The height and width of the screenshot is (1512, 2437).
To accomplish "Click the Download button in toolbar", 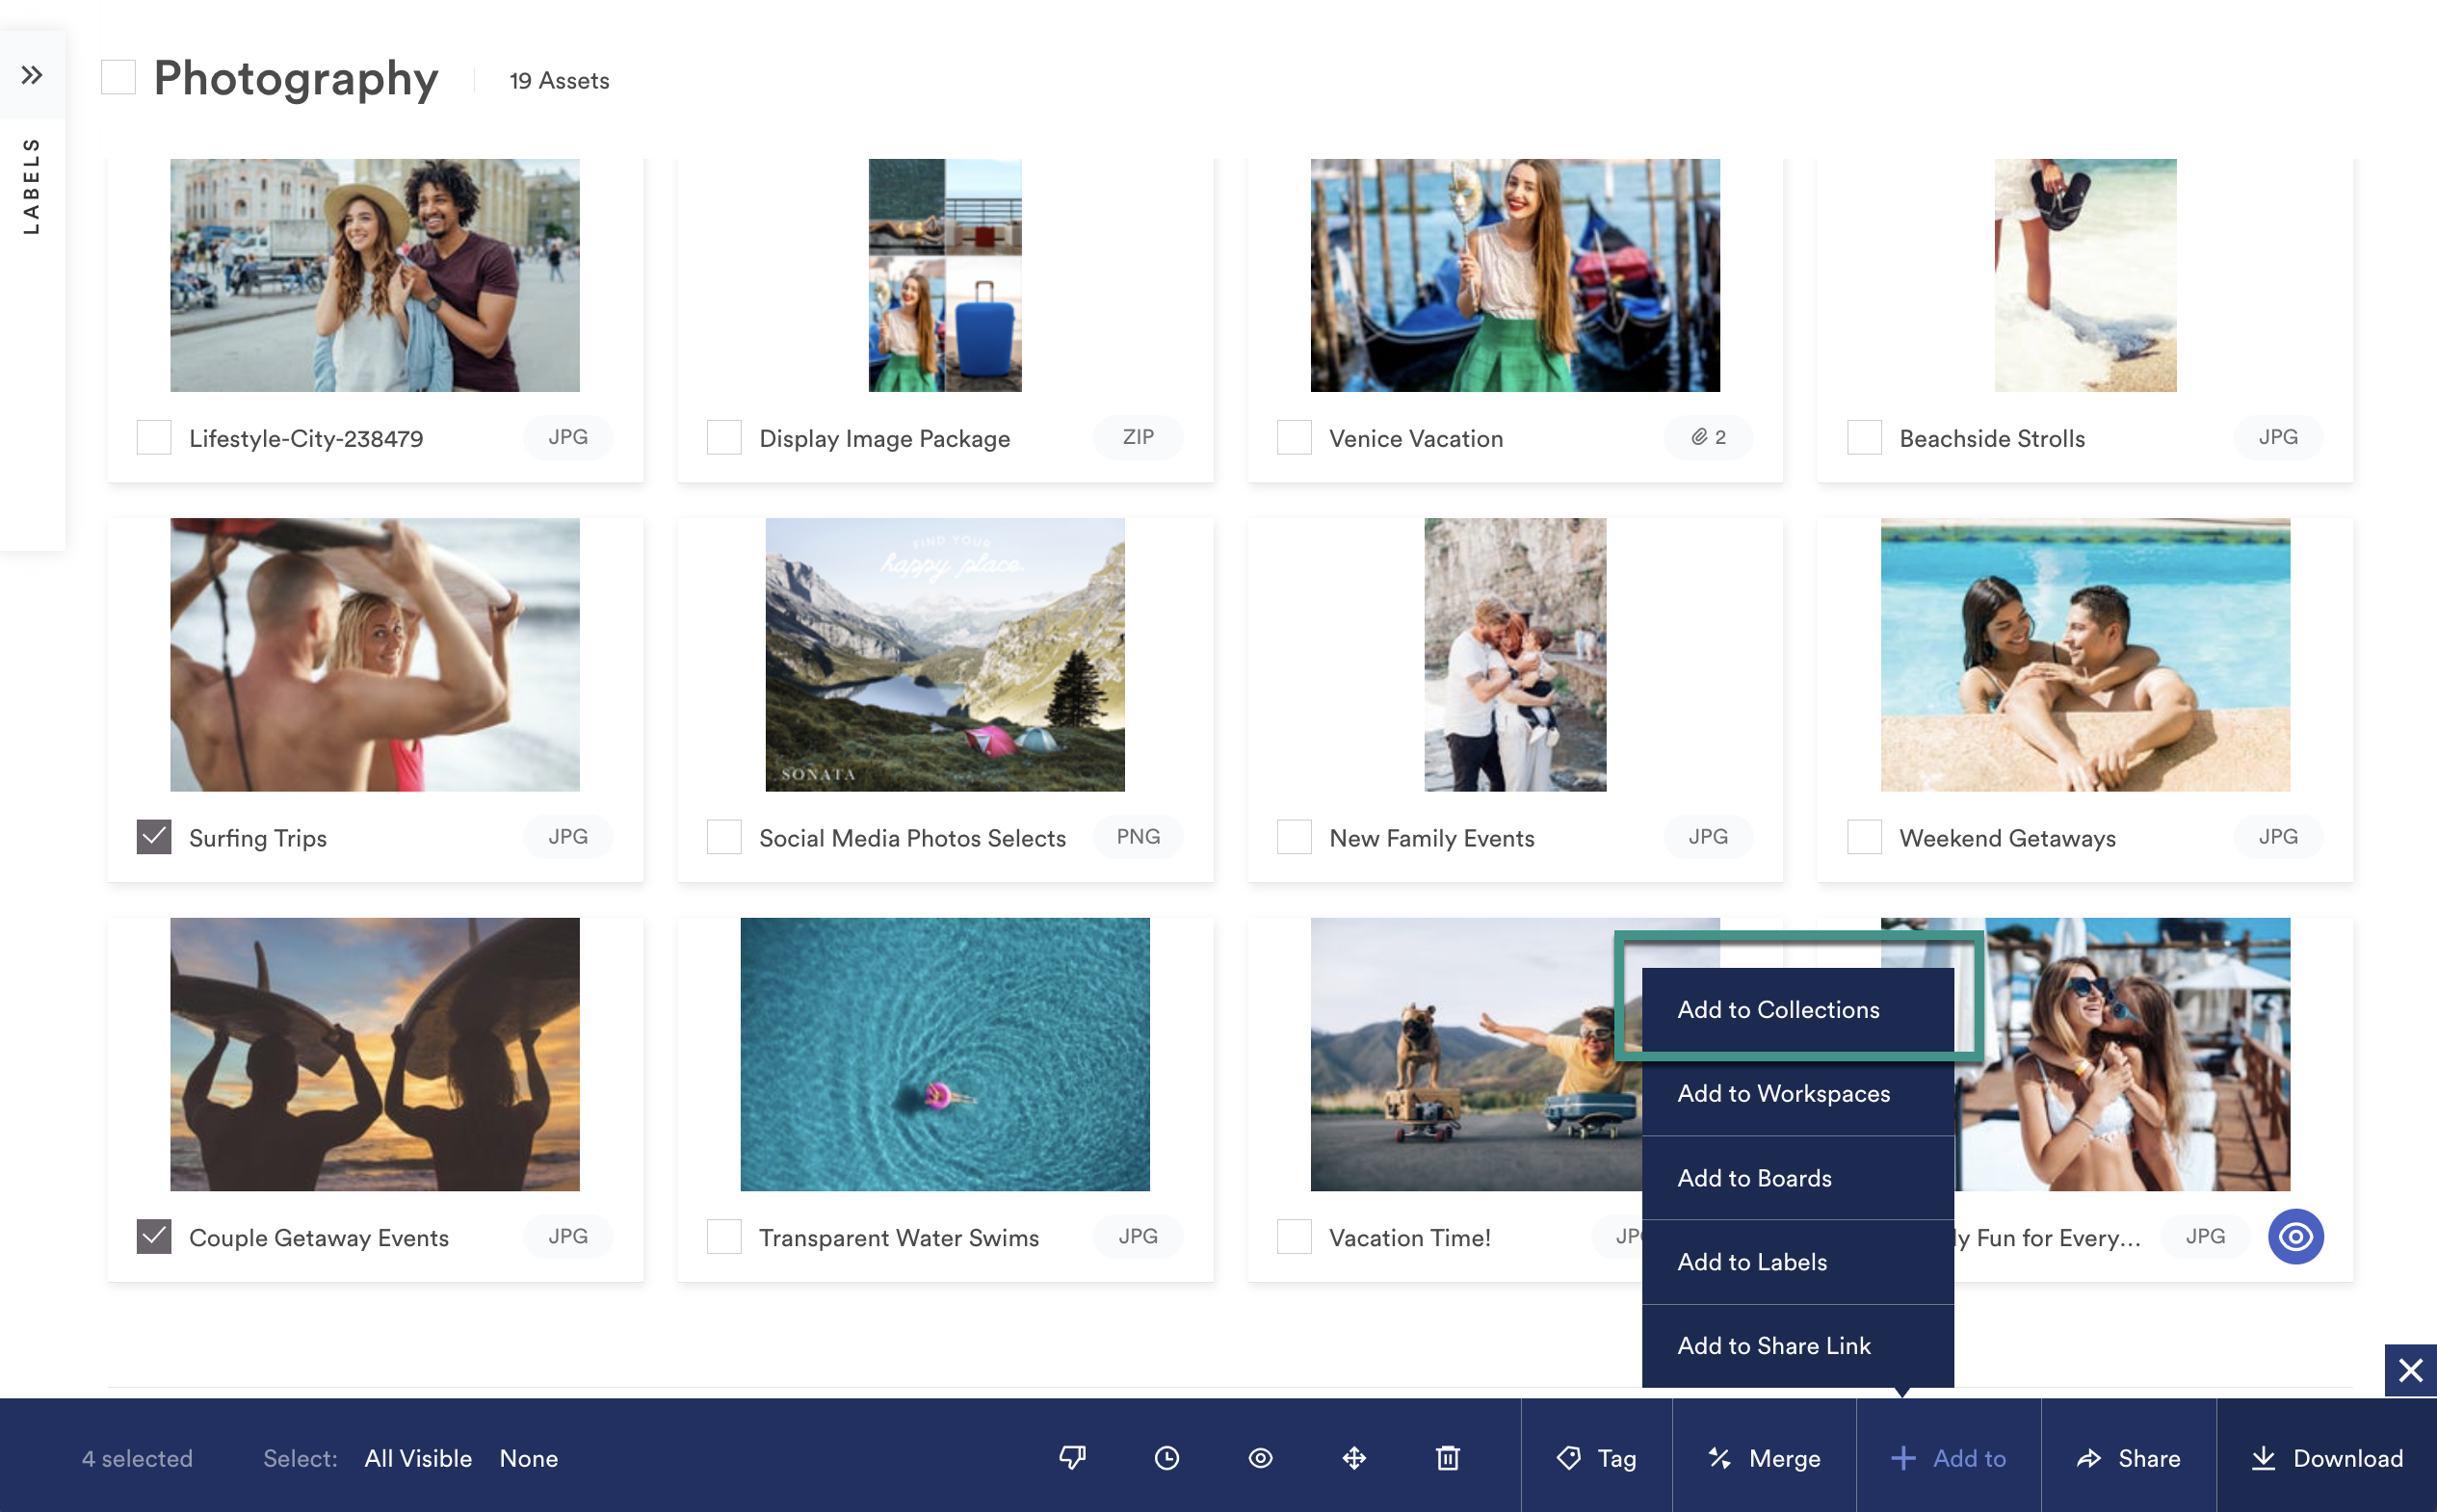I will coord(2327,1458).
